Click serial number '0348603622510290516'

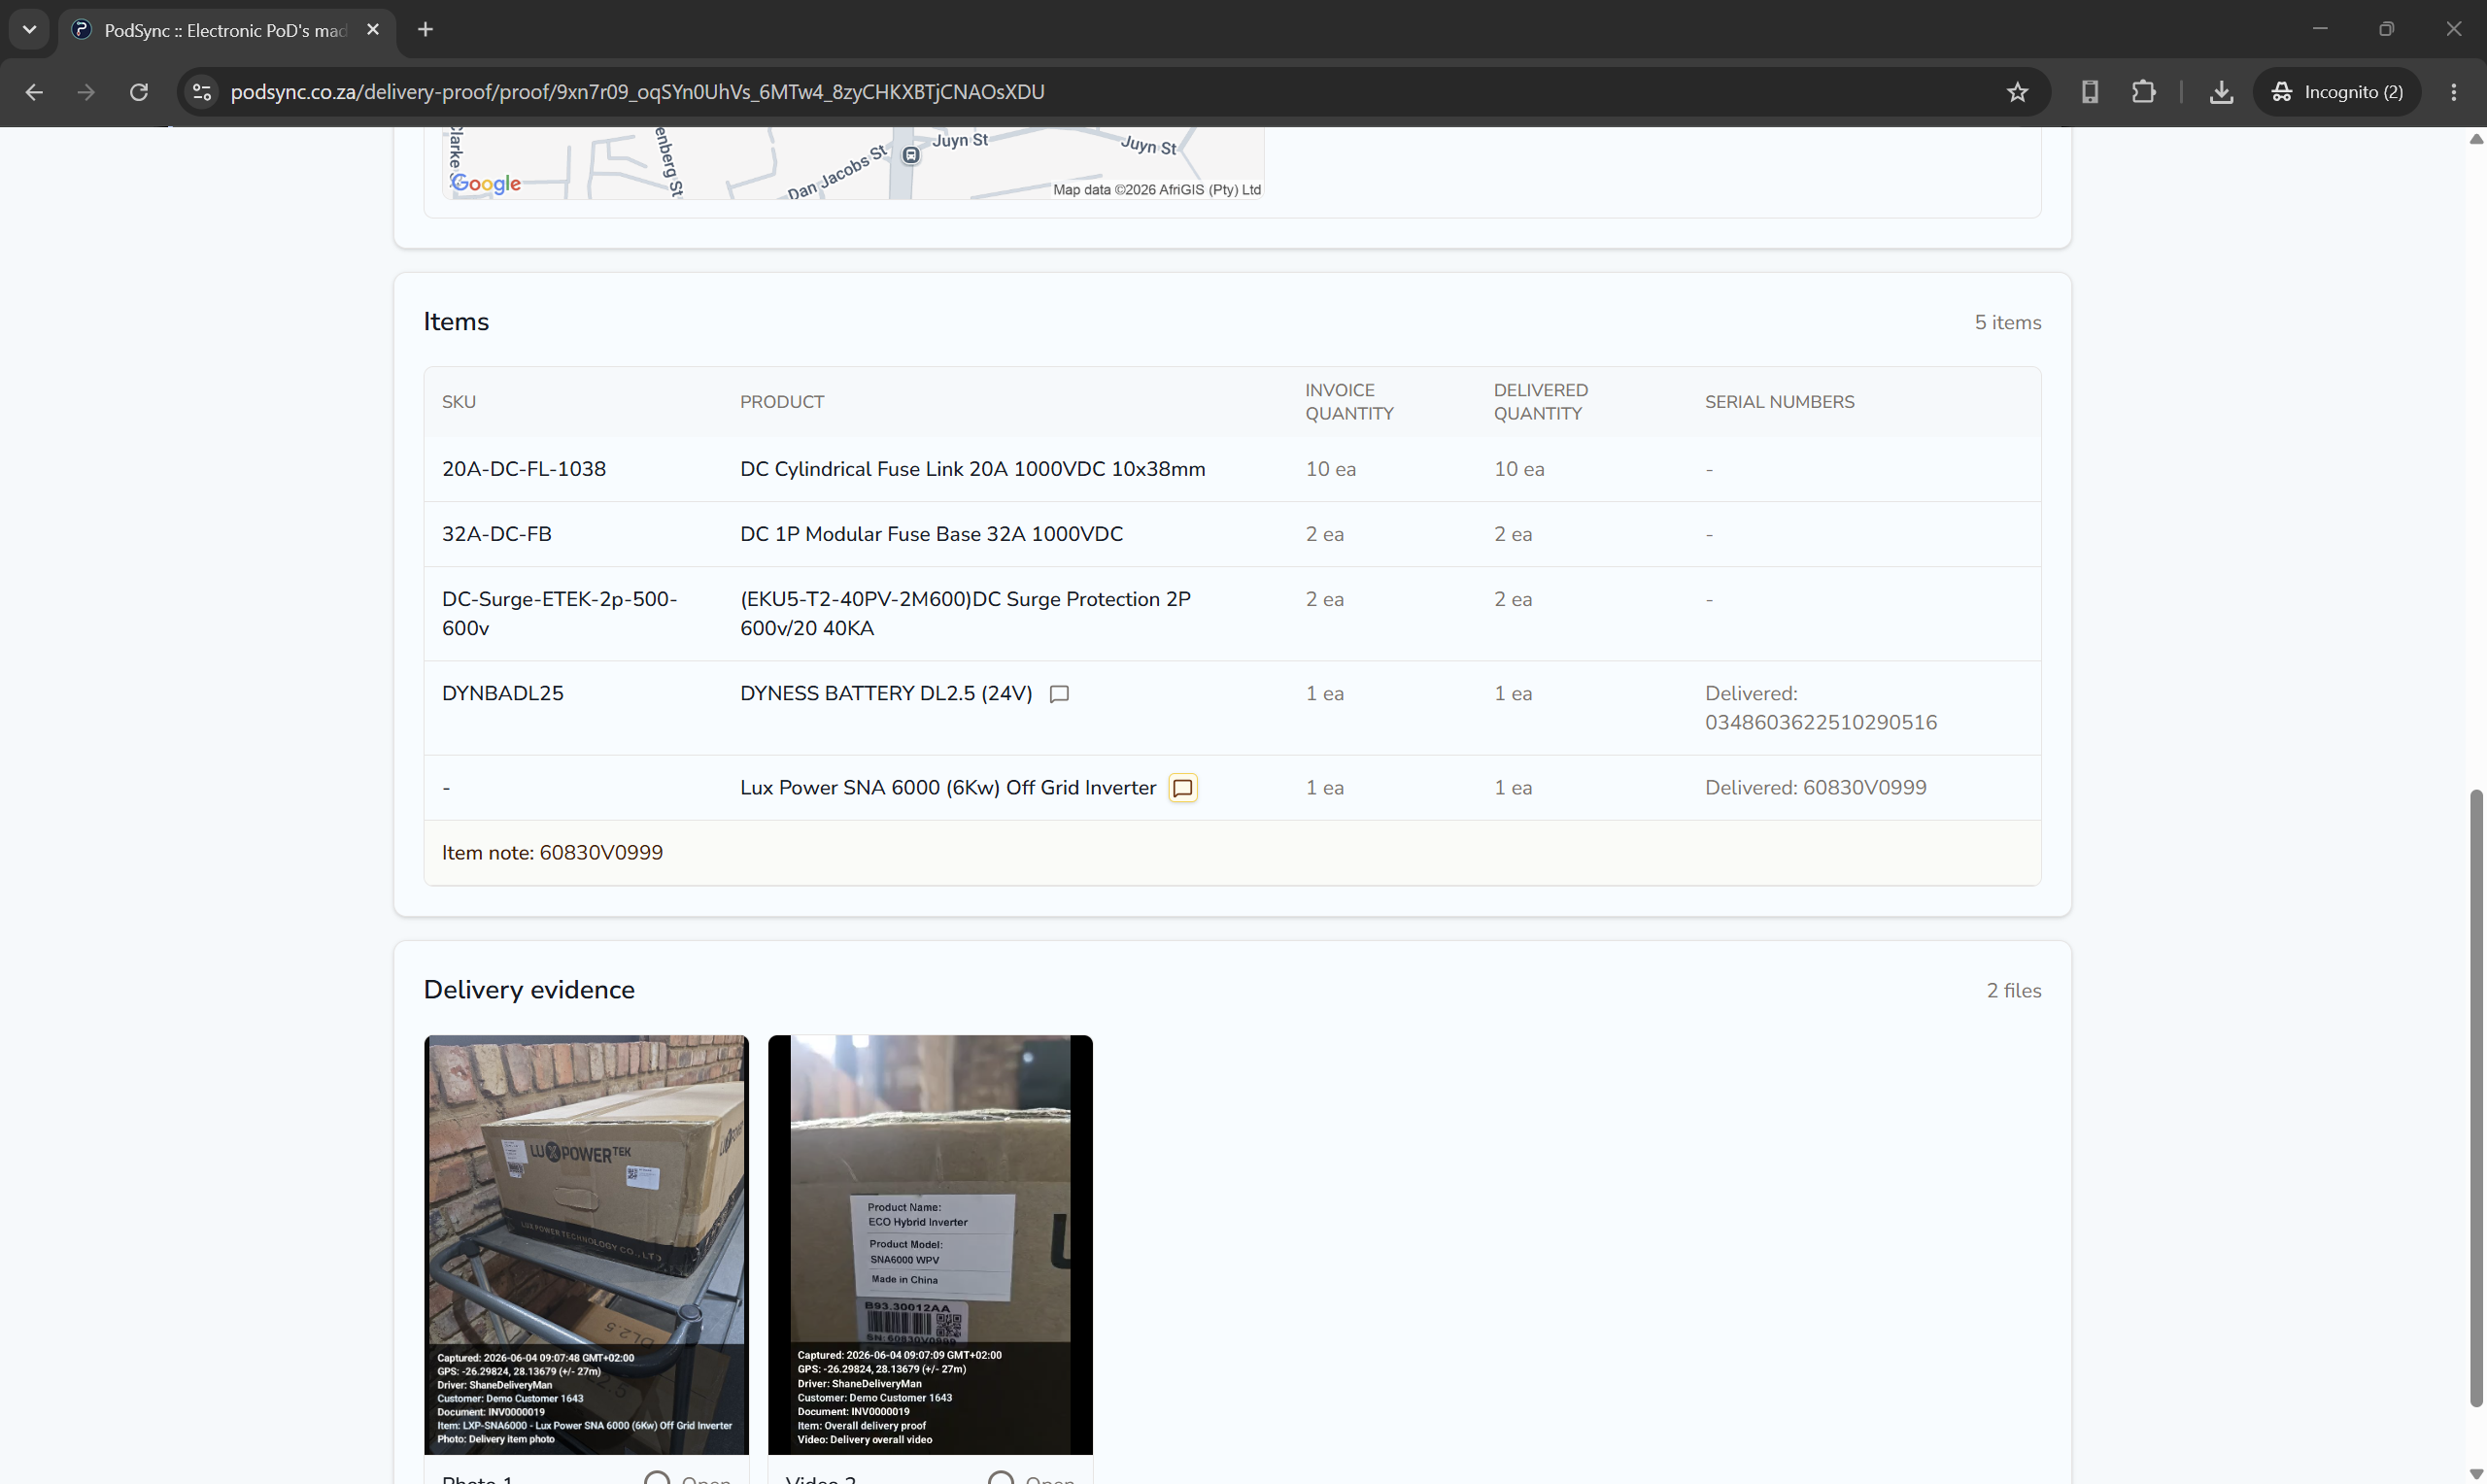point(1820,722)
